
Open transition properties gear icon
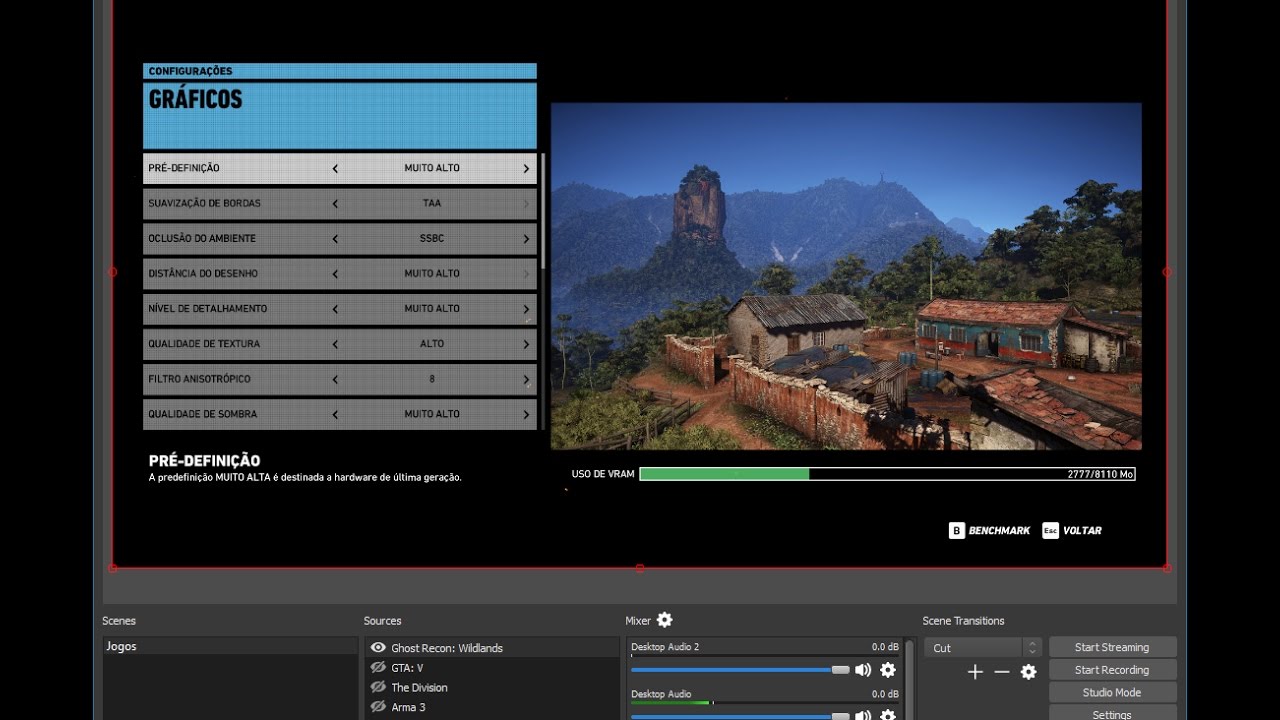point(1028,672)
